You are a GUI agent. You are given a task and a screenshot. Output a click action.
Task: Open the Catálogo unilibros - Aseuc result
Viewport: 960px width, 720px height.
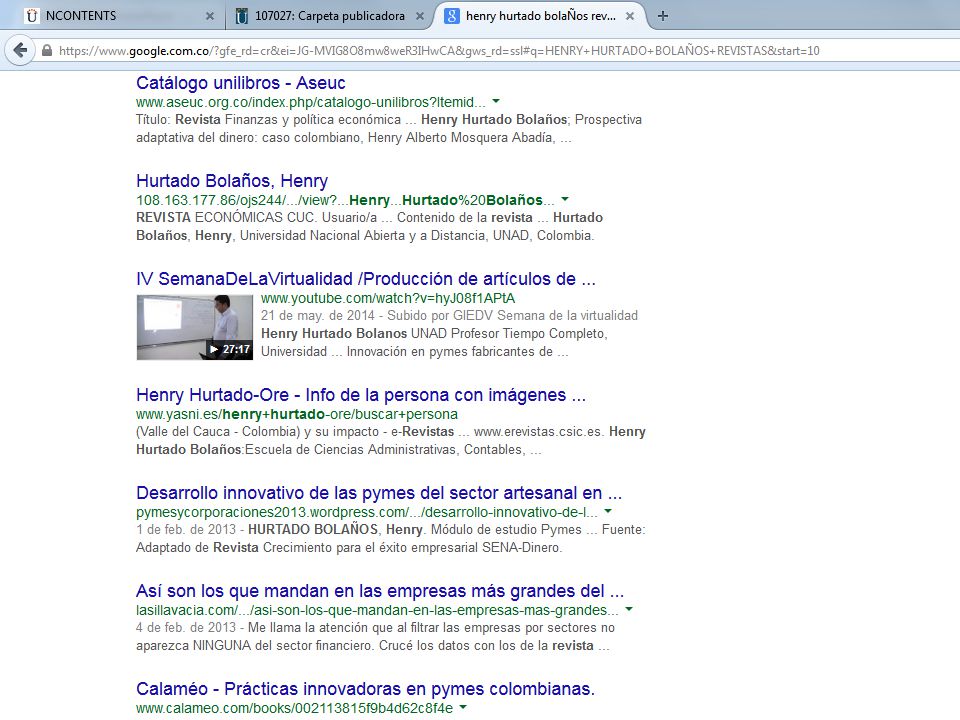pos(241,83)
